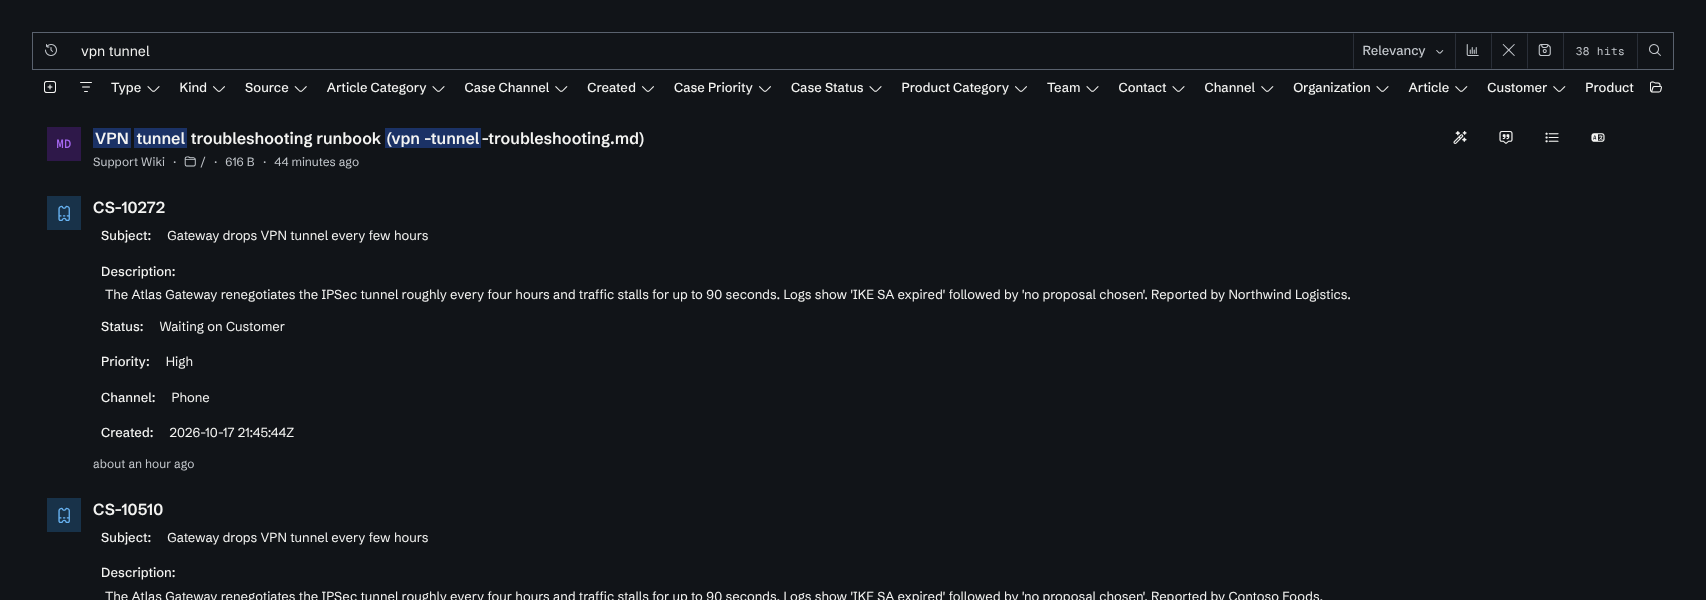Expand the Kind filter
Viewport: 1706px width, 600px height.
pos(202,88)
